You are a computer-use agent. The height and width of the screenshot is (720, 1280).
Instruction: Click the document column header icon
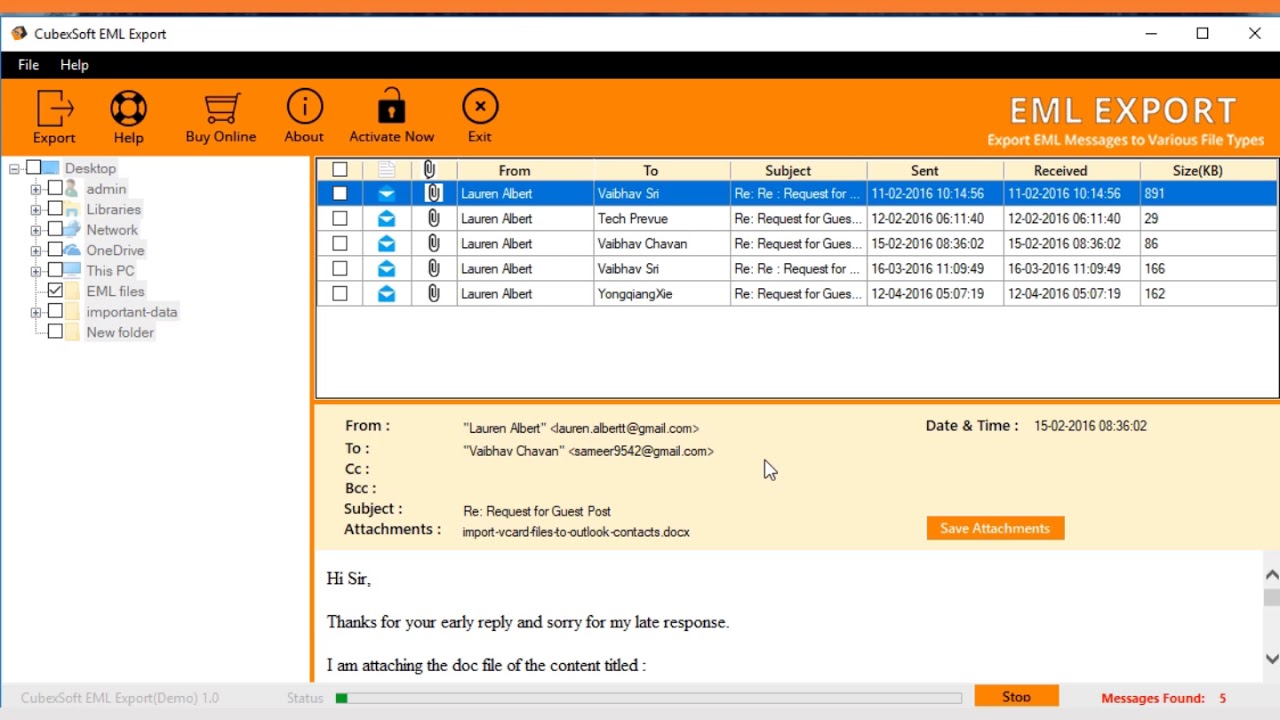[386, 170]
